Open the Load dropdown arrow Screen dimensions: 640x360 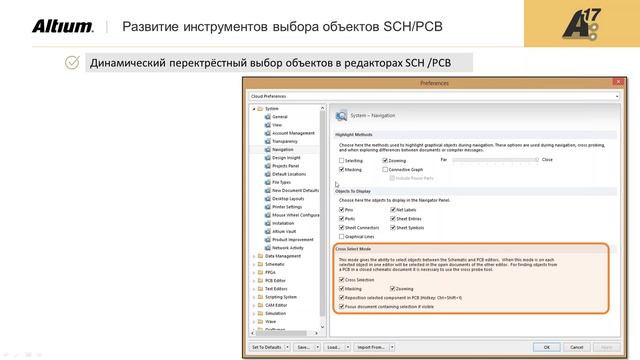click(x=348, y=347)
